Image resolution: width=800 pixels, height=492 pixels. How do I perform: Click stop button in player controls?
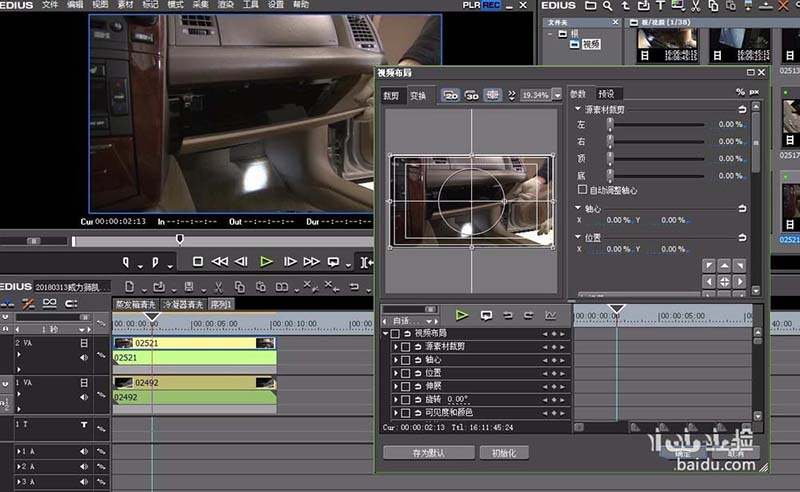(x=198, y=262)
